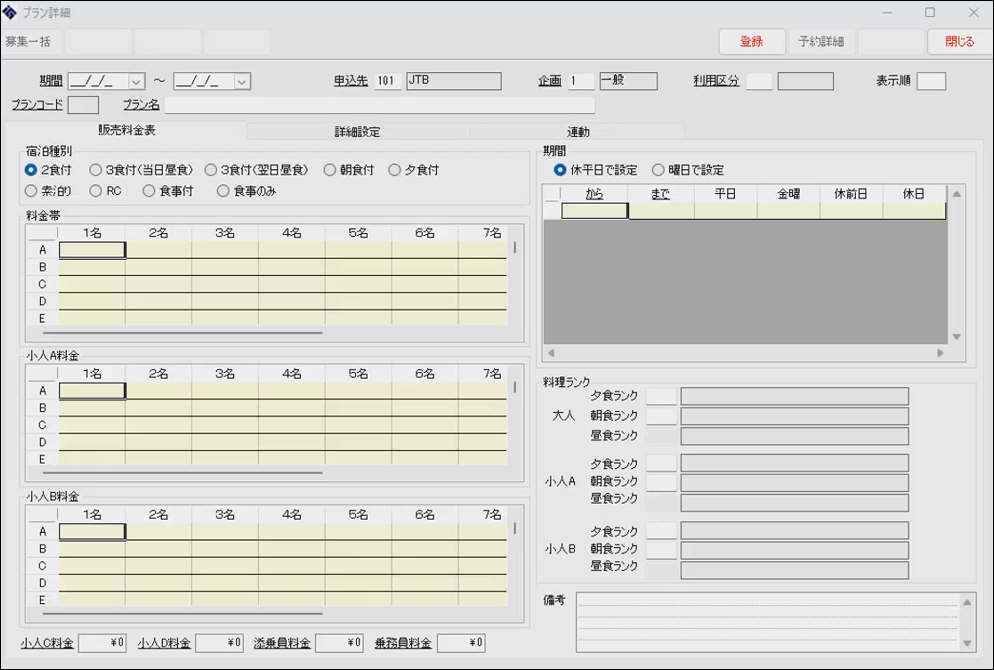Click the 閉じる button
994x670 pixels.
(959, 42)
